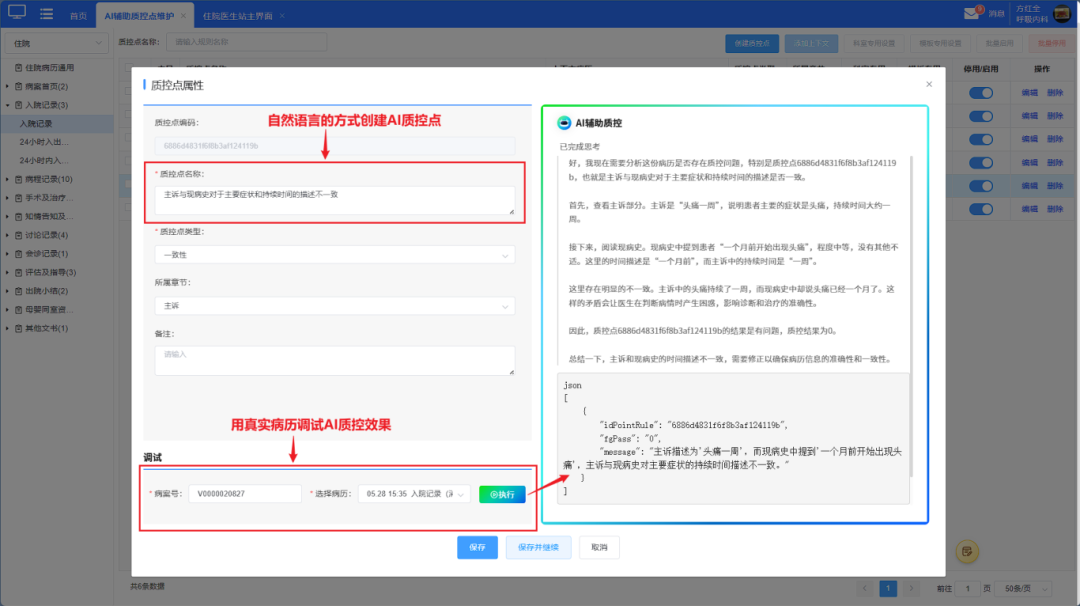
Task: Toggle the third row's 停用/启用 switch
Action: [980, 139]
